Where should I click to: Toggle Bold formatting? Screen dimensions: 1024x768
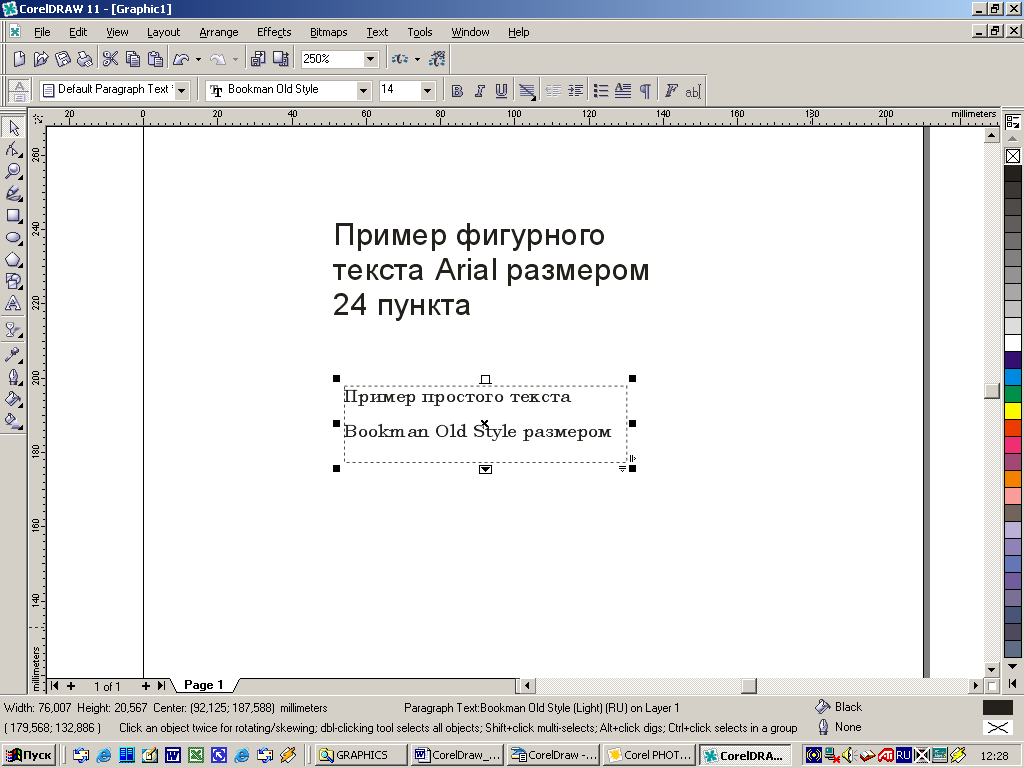[457, 91]
